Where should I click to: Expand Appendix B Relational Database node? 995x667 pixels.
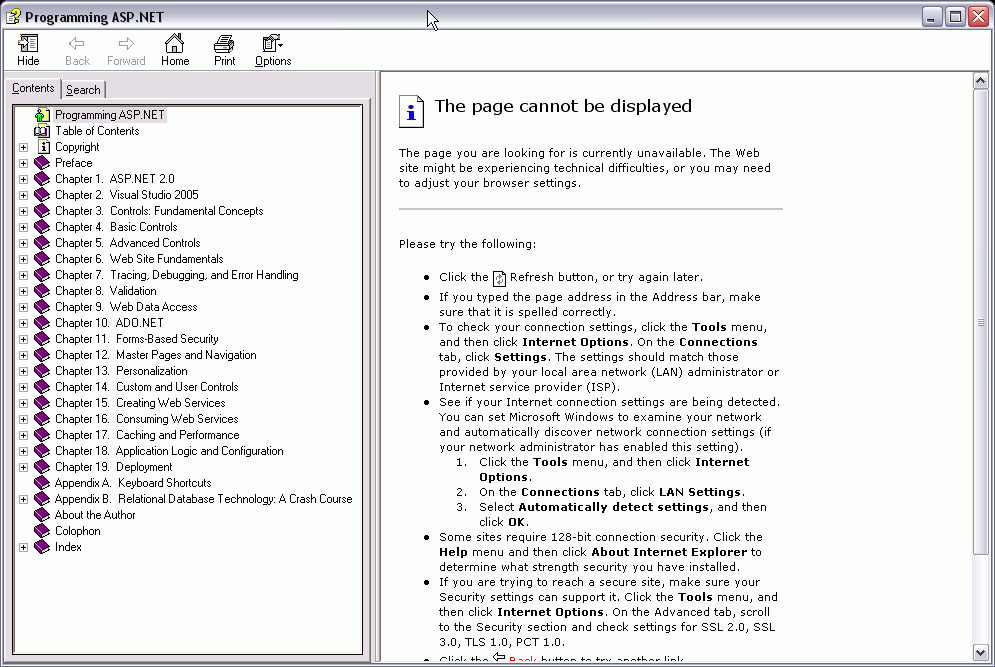point(23,499)
